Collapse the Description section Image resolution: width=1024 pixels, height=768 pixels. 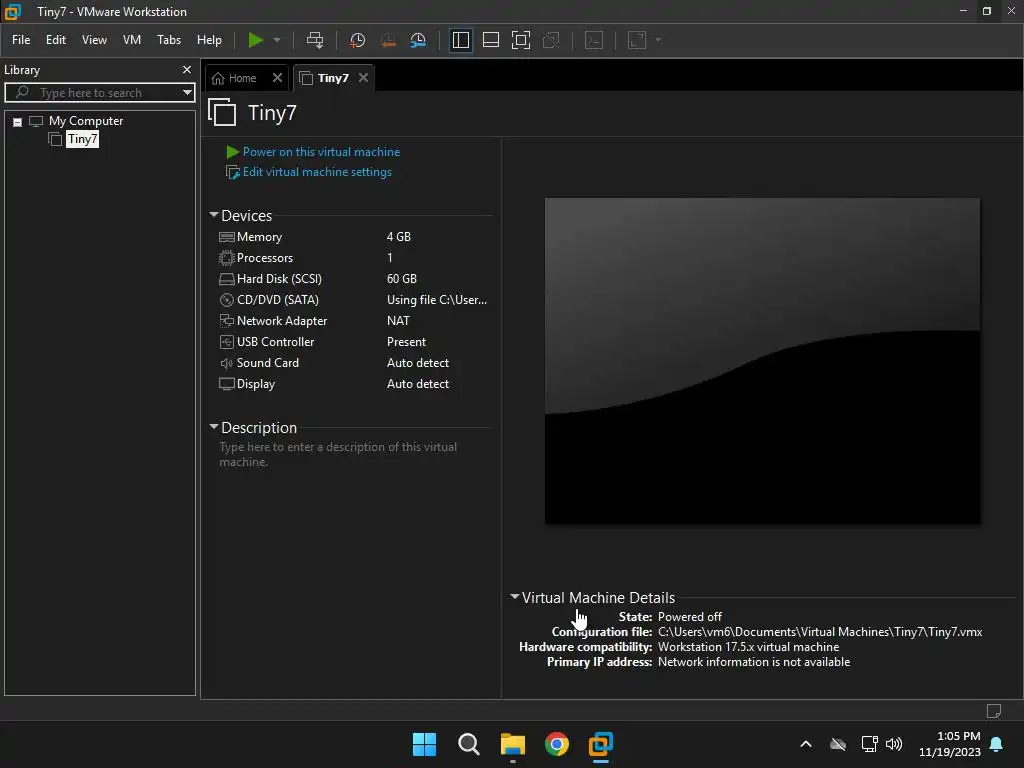[214, 427]
